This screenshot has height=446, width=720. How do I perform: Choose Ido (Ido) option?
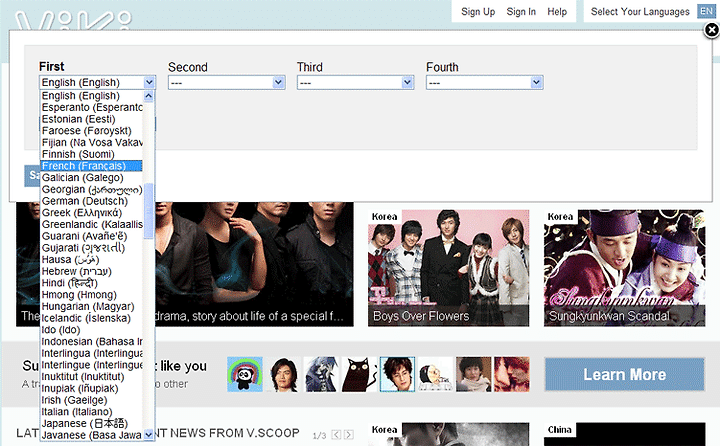(92, 330)
